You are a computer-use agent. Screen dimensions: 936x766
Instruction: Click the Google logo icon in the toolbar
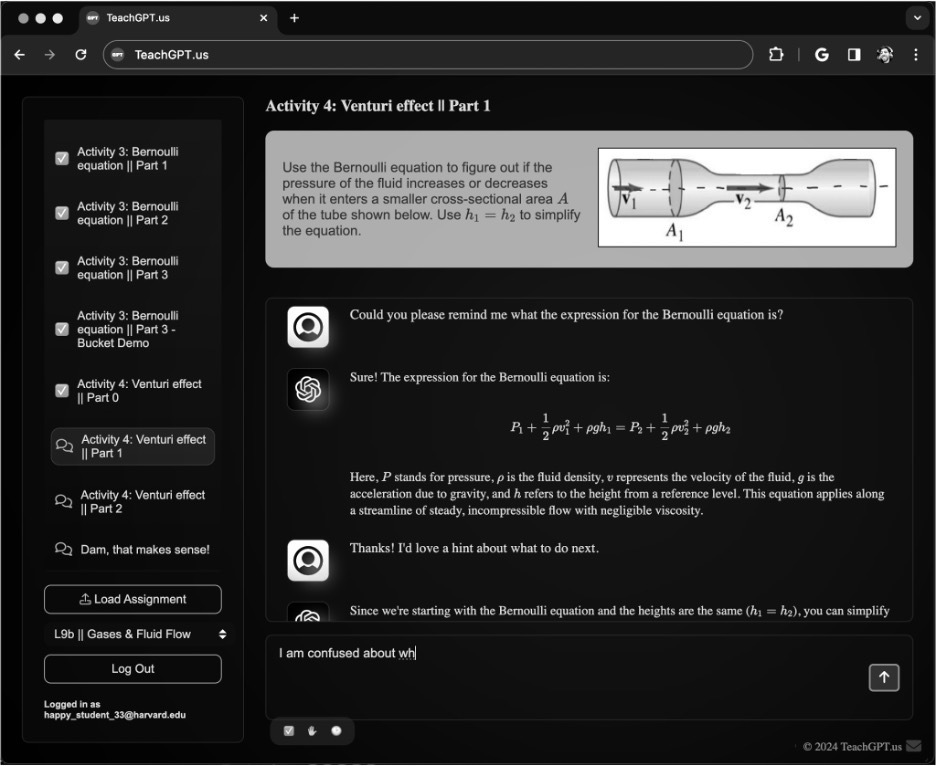822,55
